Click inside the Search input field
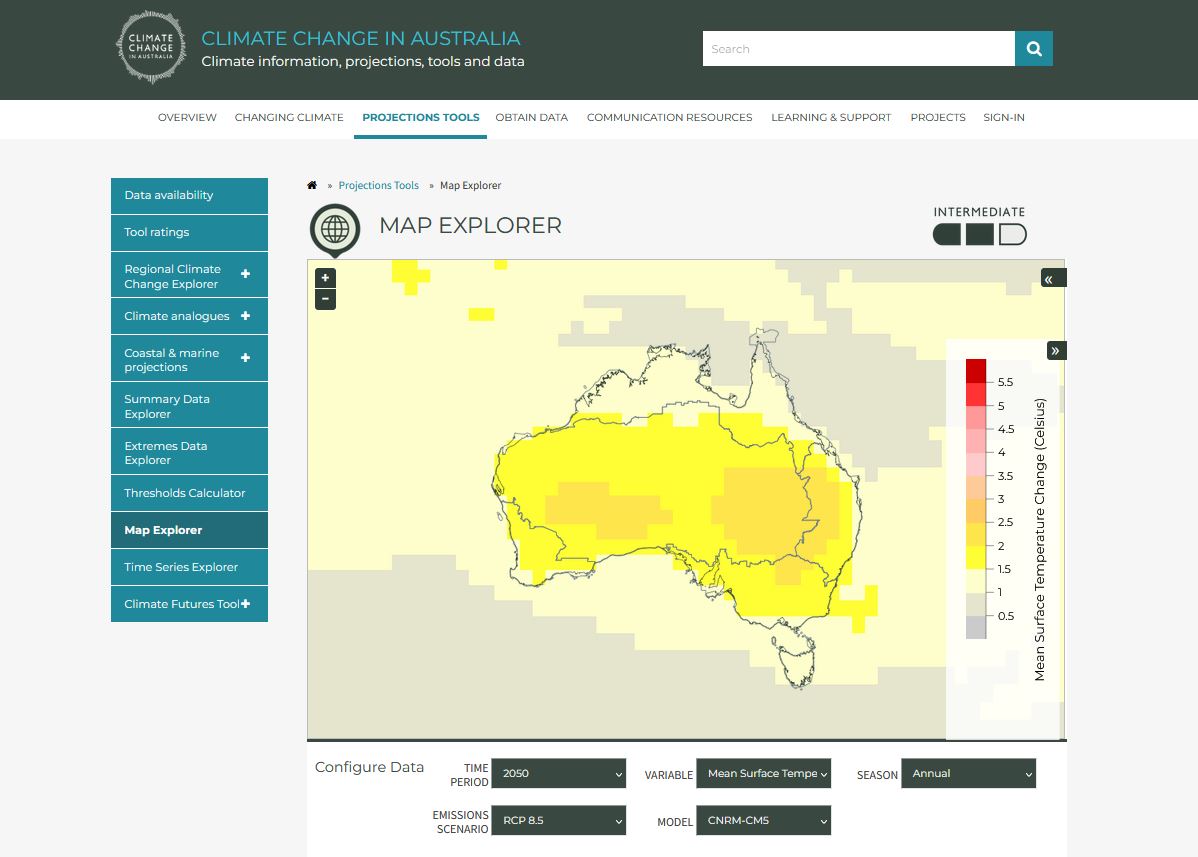The height and width of the screenshot is (857, 1198). coord(858,49)
